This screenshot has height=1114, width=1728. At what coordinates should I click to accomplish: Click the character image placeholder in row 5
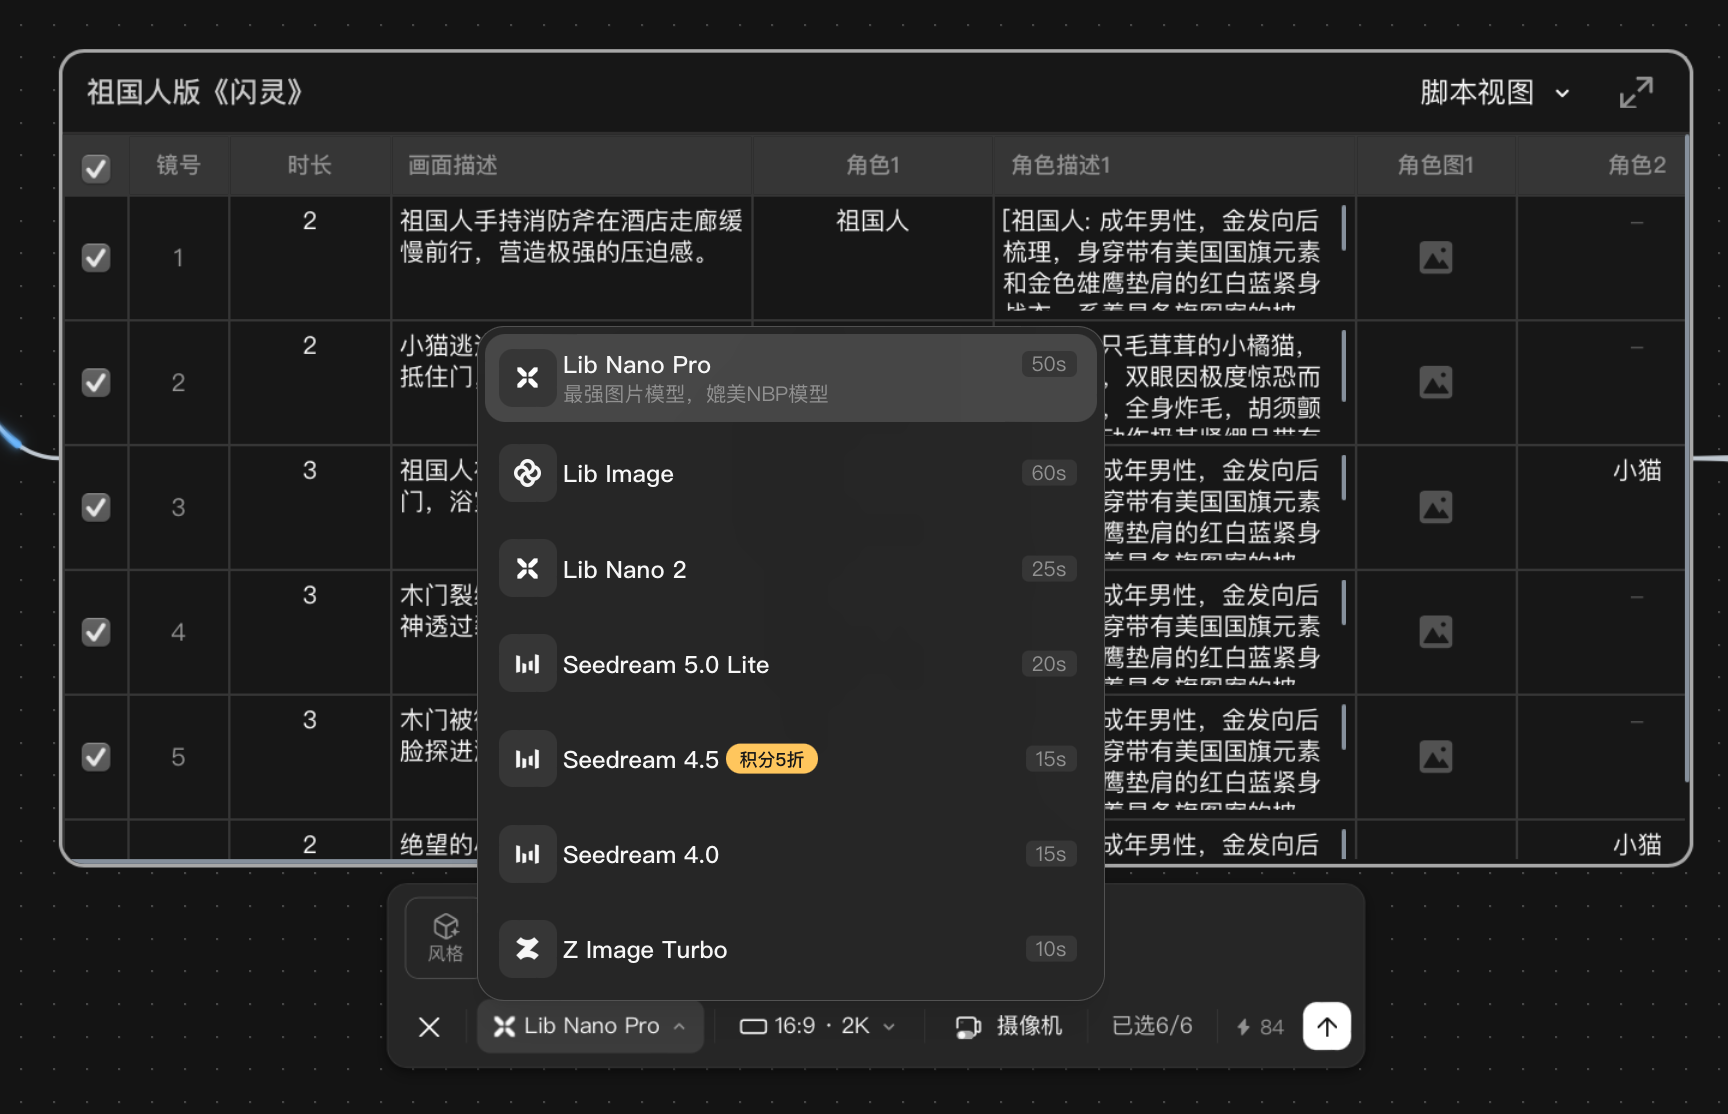[1436, 757]
